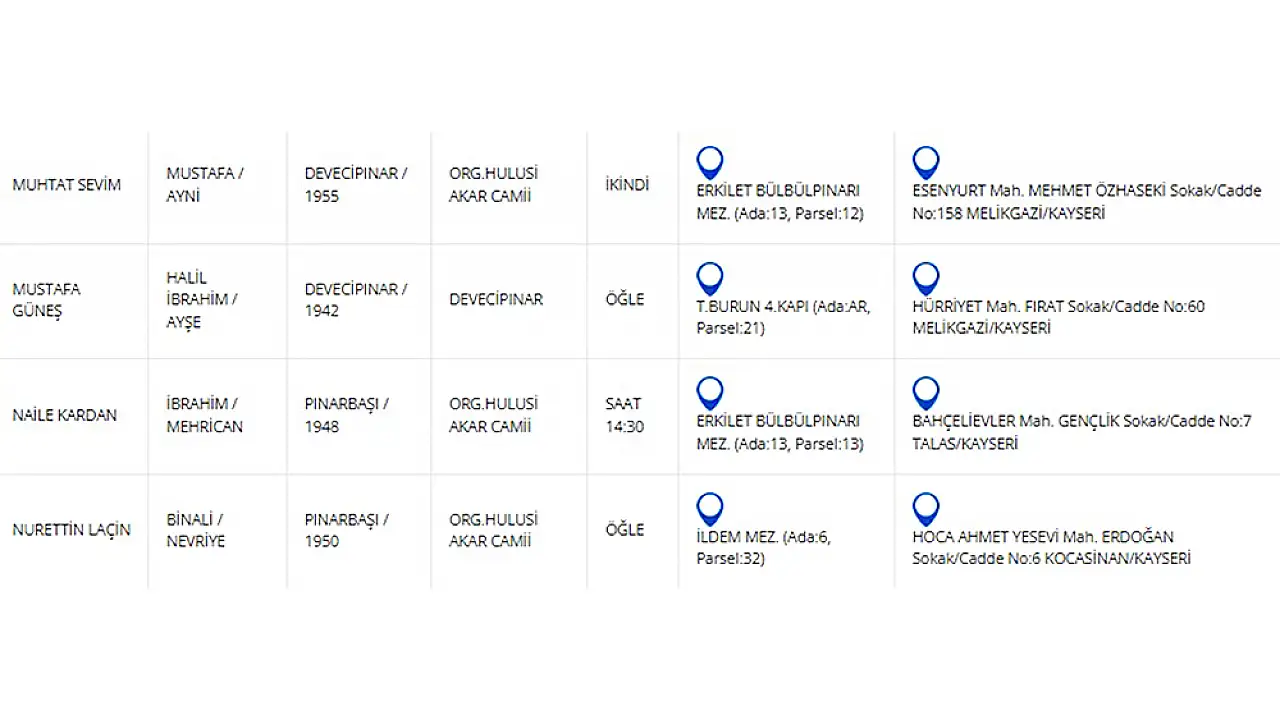Click ERKİLET BÜLBÜLPINARI MEZ. Parsel:13 text

tap(779, 433)
